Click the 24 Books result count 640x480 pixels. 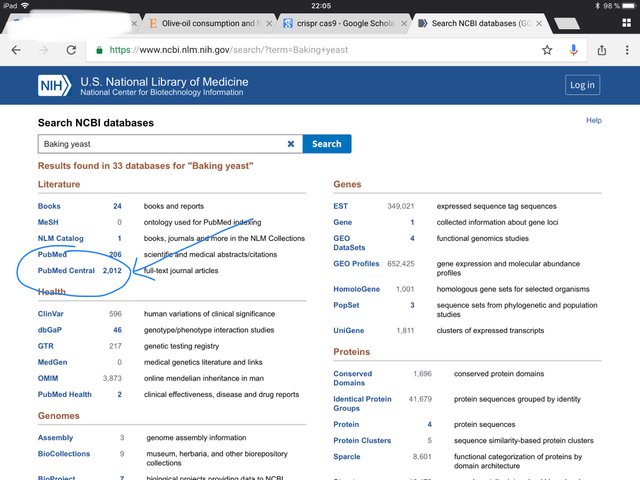pyautogui.click(x=117, y=206)
